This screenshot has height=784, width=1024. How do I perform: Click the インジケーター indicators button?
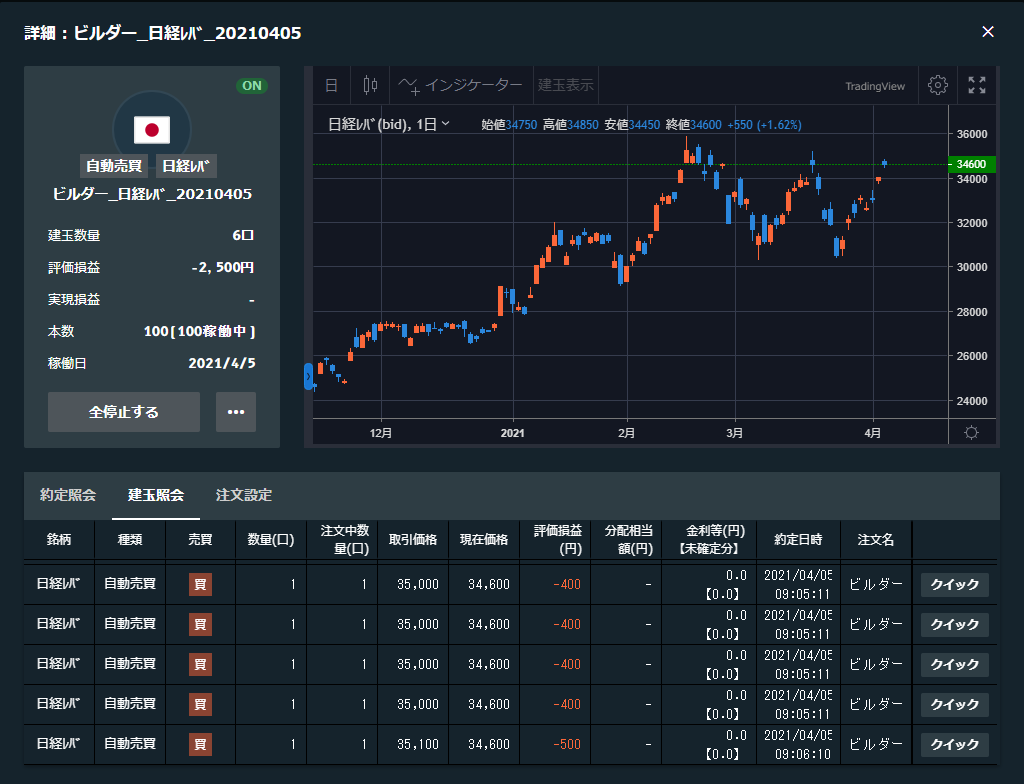tap(461, 85)
